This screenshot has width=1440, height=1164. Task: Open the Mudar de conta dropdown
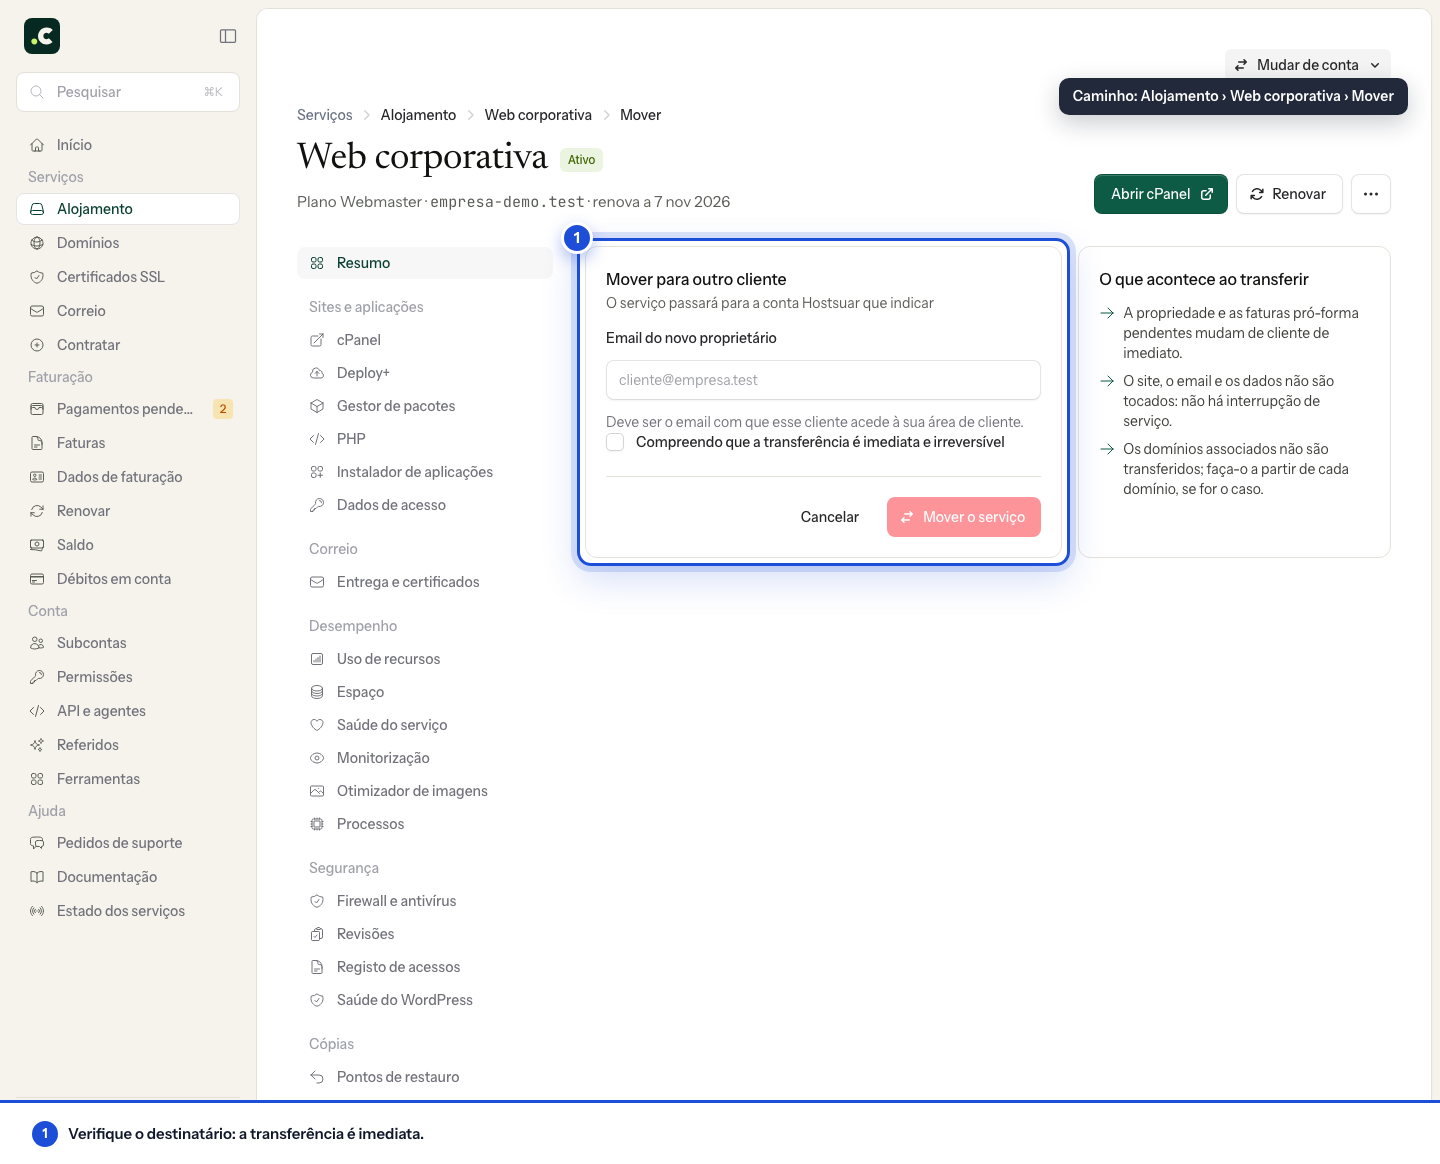1308,65
